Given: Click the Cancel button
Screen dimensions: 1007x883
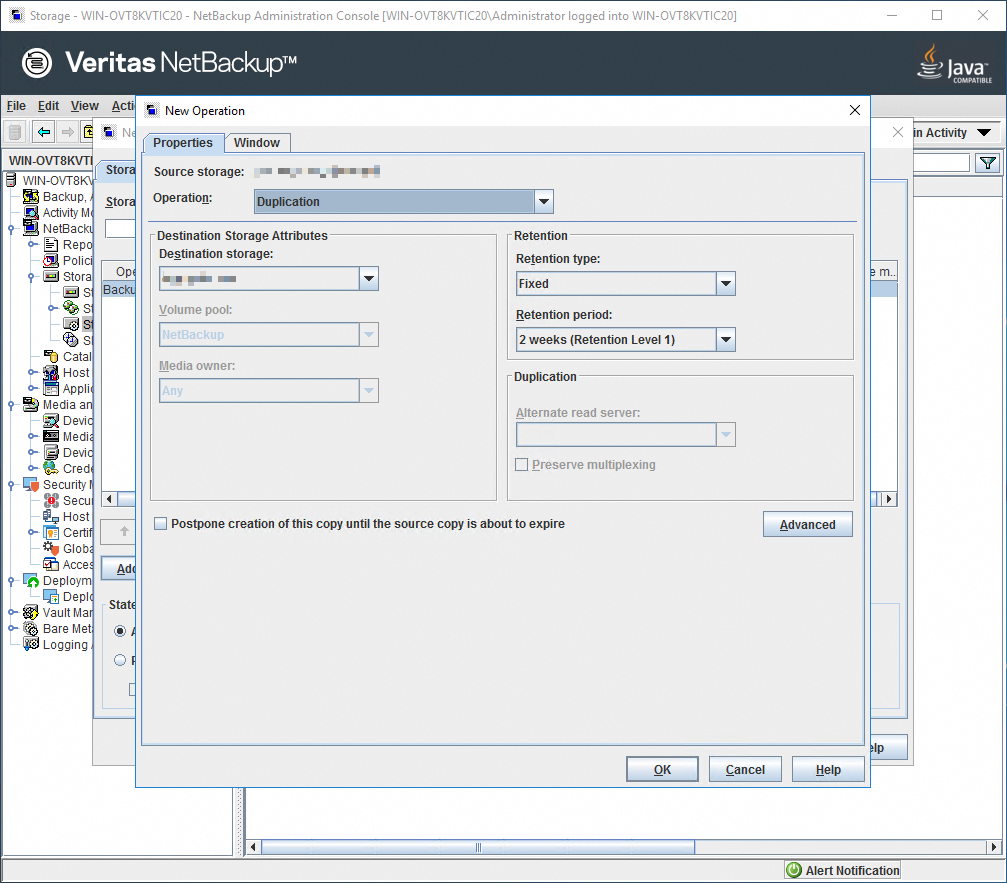Looking at the screenshot, I should 745,769.
